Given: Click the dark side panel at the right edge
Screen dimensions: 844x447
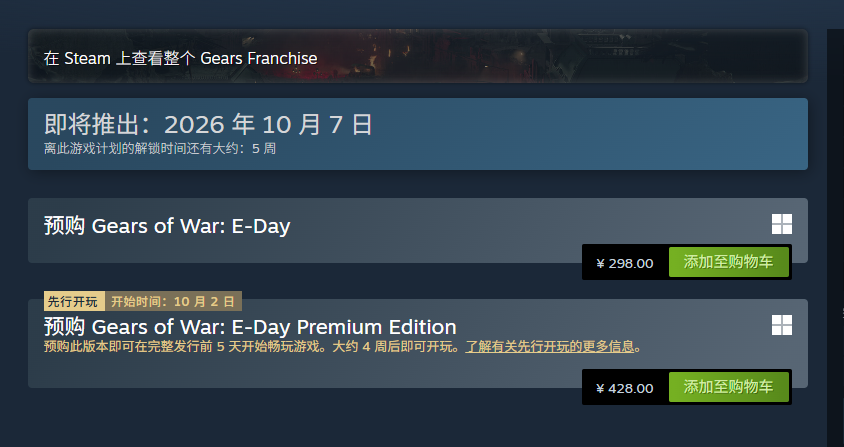Looking at the screenshot, I should 835,237.
